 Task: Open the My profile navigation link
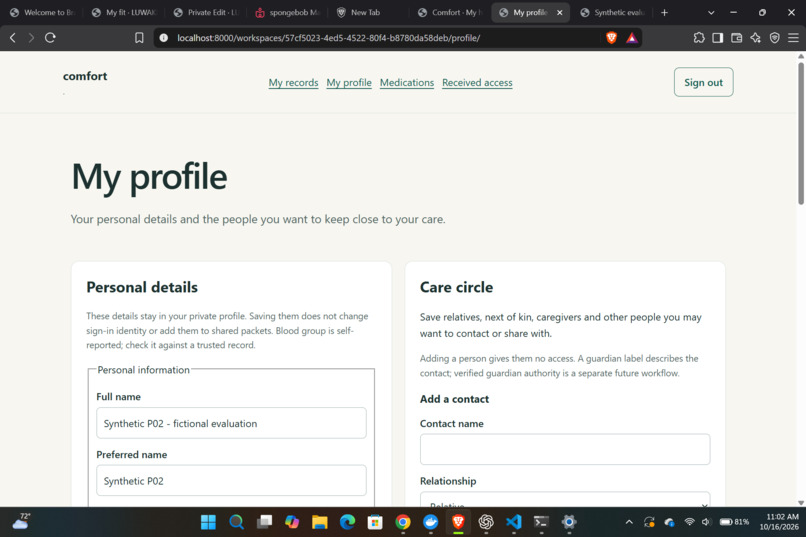[349, 83]
